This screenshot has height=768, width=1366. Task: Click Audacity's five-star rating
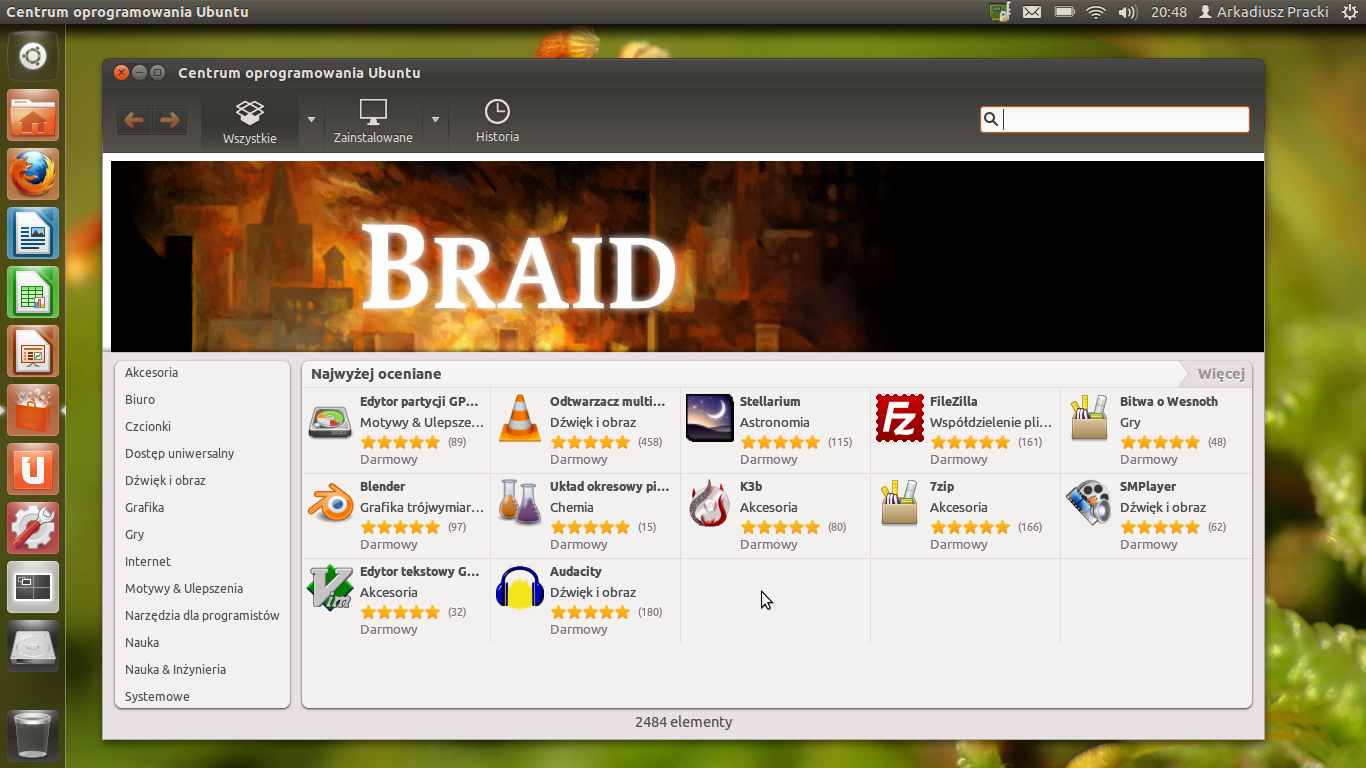click(590, 612)
